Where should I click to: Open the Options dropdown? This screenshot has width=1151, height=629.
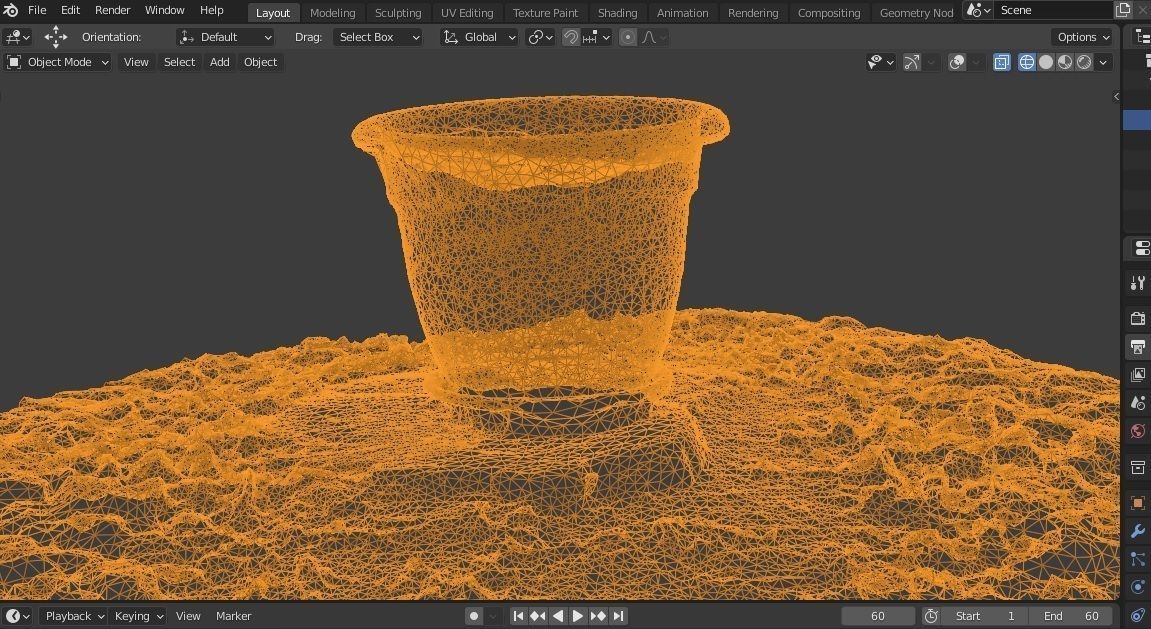[x=1083, y=37]
